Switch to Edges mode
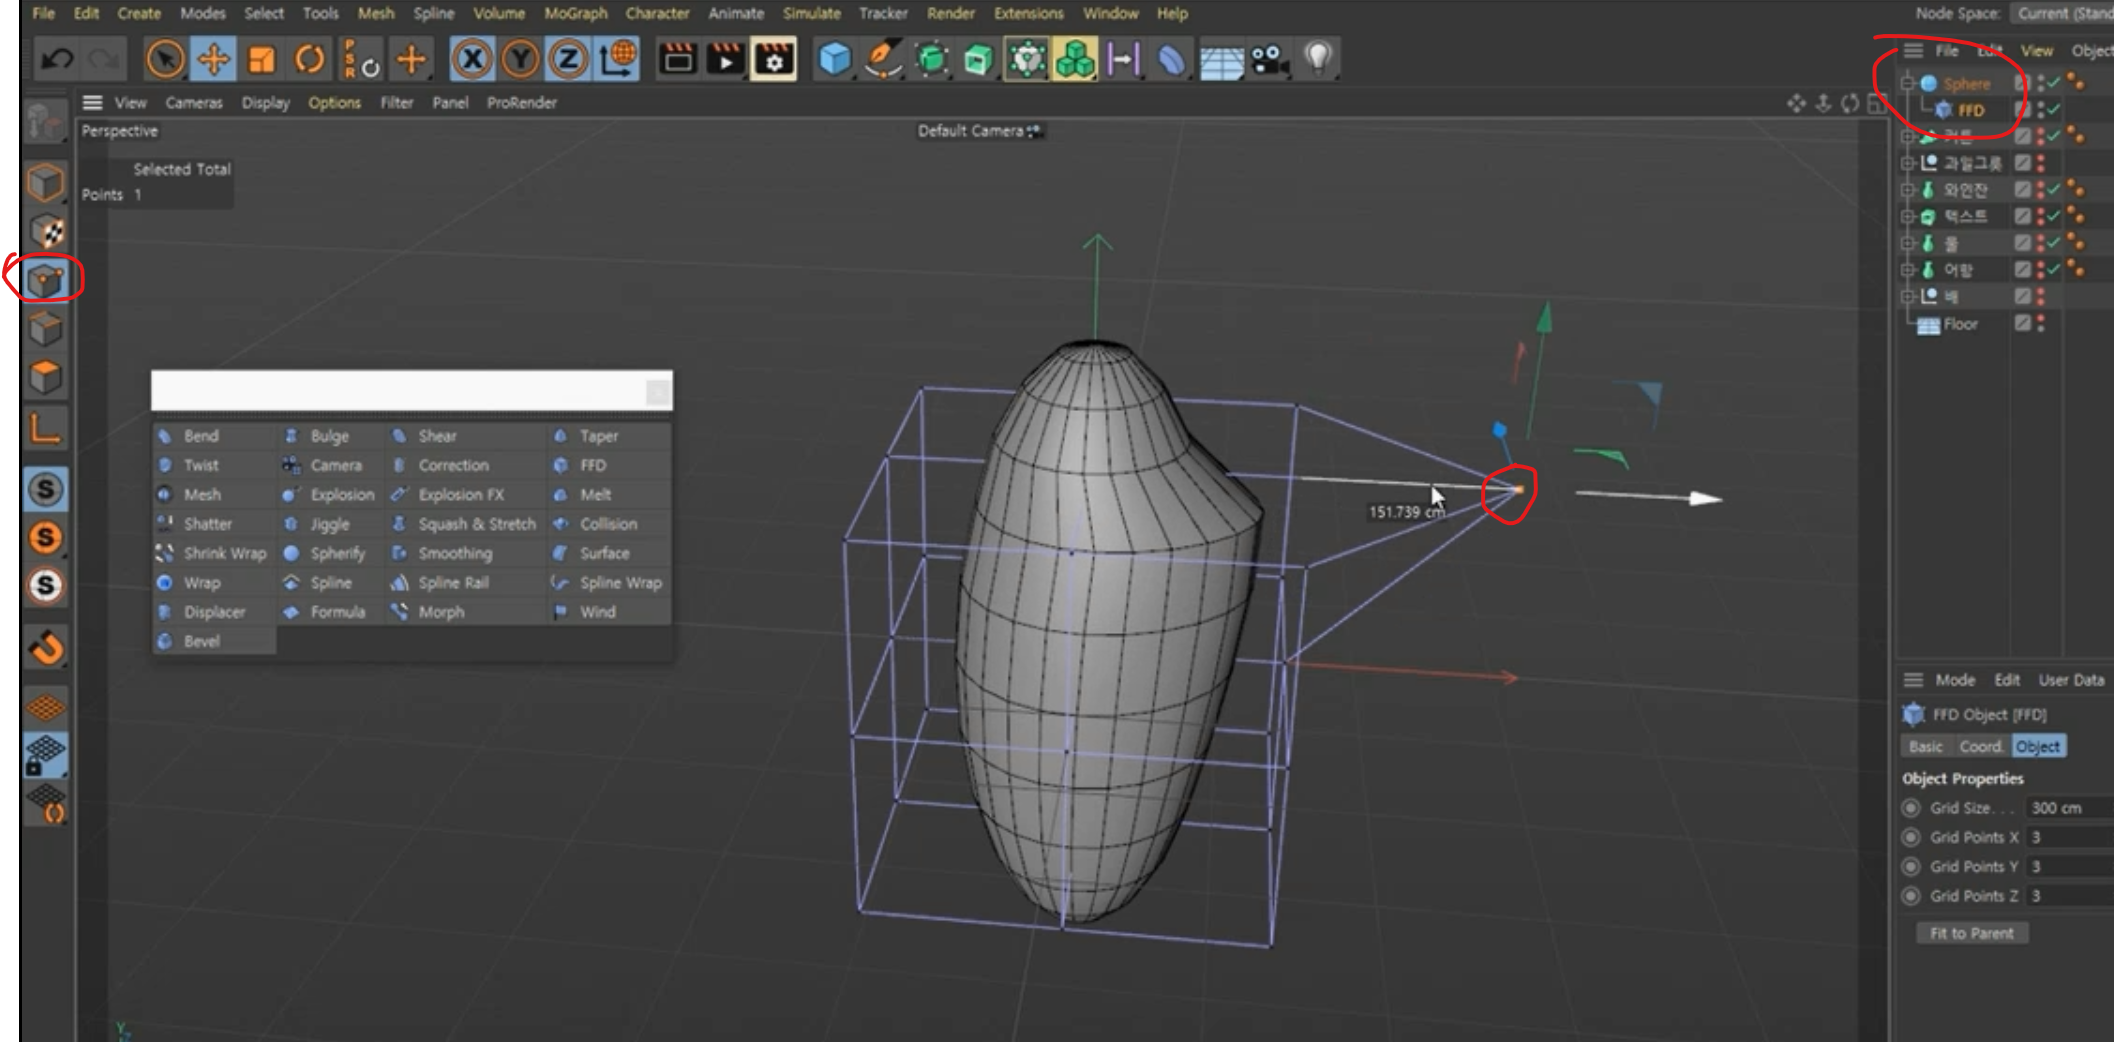Viewport: 2114px width, 1042px height. pos(45,328)
